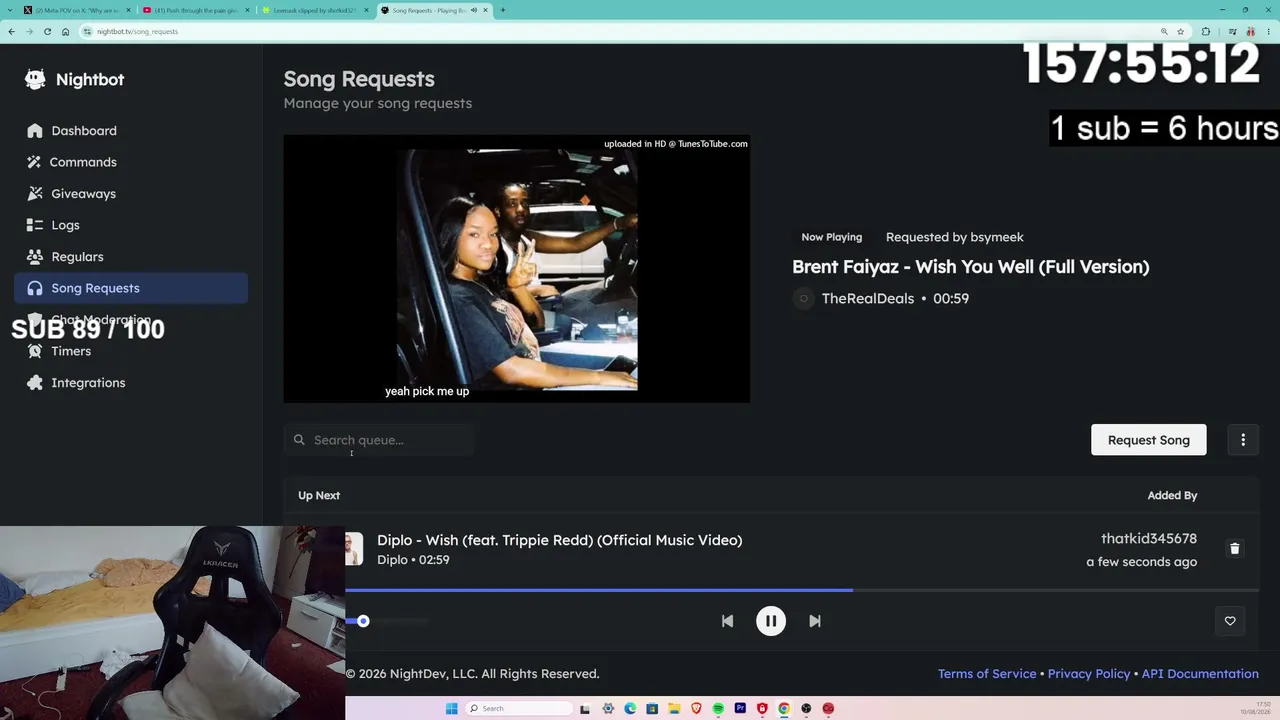The image size is (1280, 720).
Task: Click the Regulars people icon
Action: pos(35,257)
